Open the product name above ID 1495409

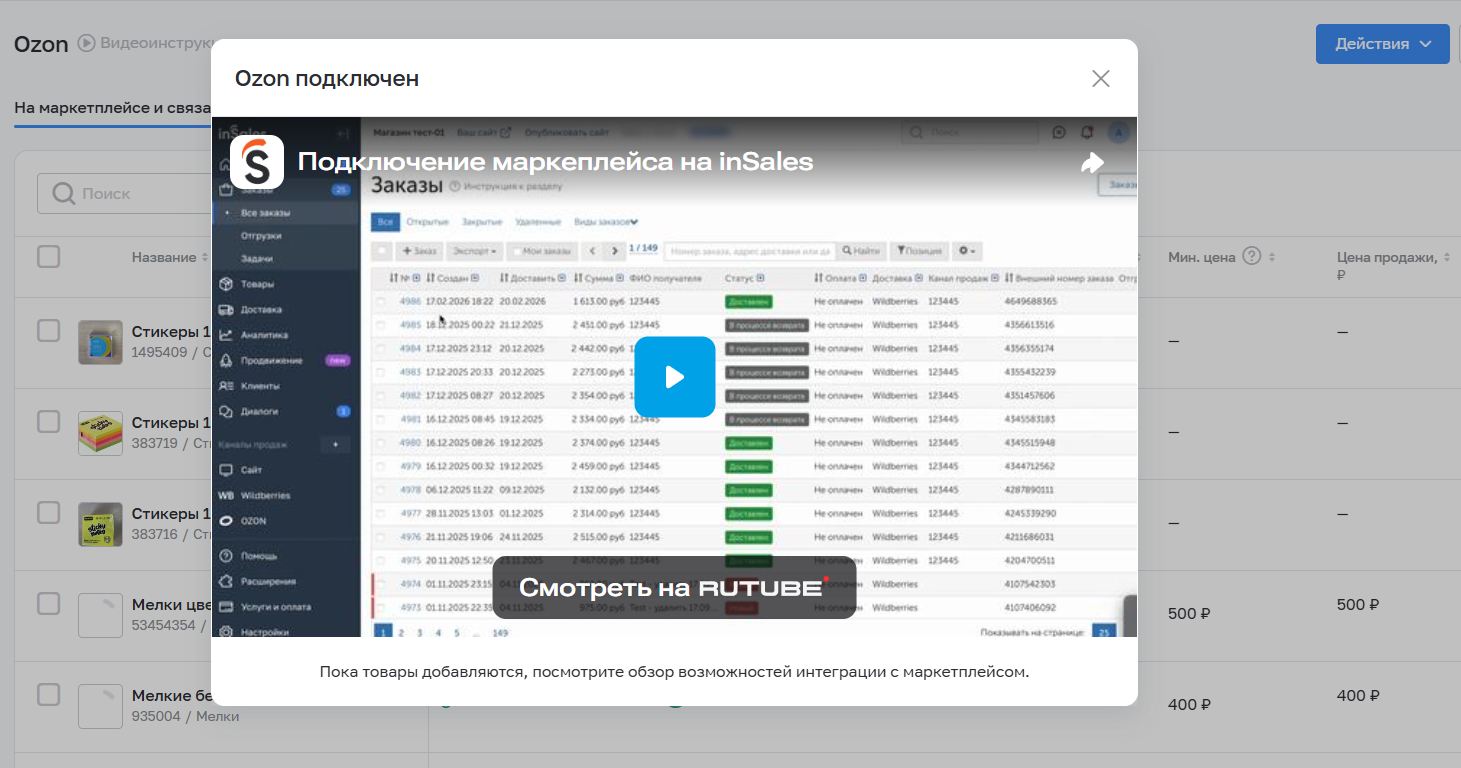tap(171, 332)
